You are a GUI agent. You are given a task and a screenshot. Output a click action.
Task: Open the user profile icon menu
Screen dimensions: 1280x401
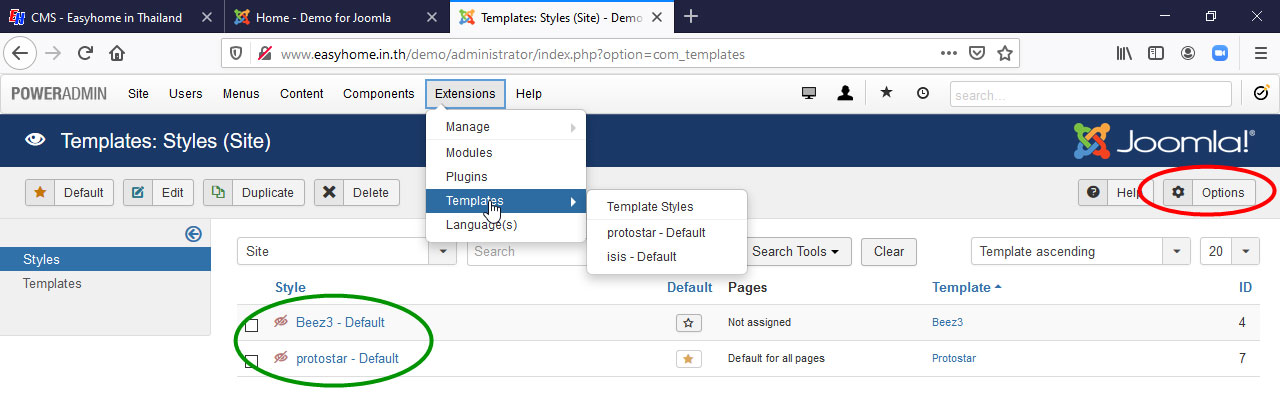(845, 93)
